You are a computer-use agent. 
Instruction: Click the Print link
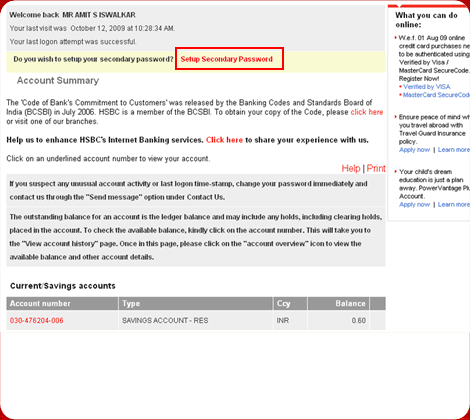pyautogui.click(x=376, y=168)
